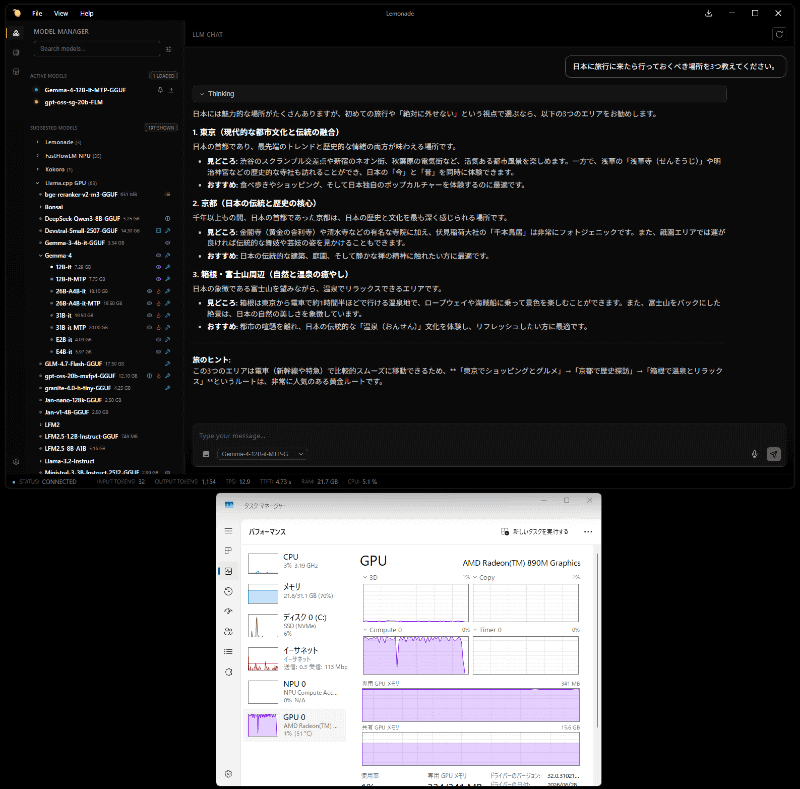Collapse the Gemma-4 model family

tap(41, 255)
